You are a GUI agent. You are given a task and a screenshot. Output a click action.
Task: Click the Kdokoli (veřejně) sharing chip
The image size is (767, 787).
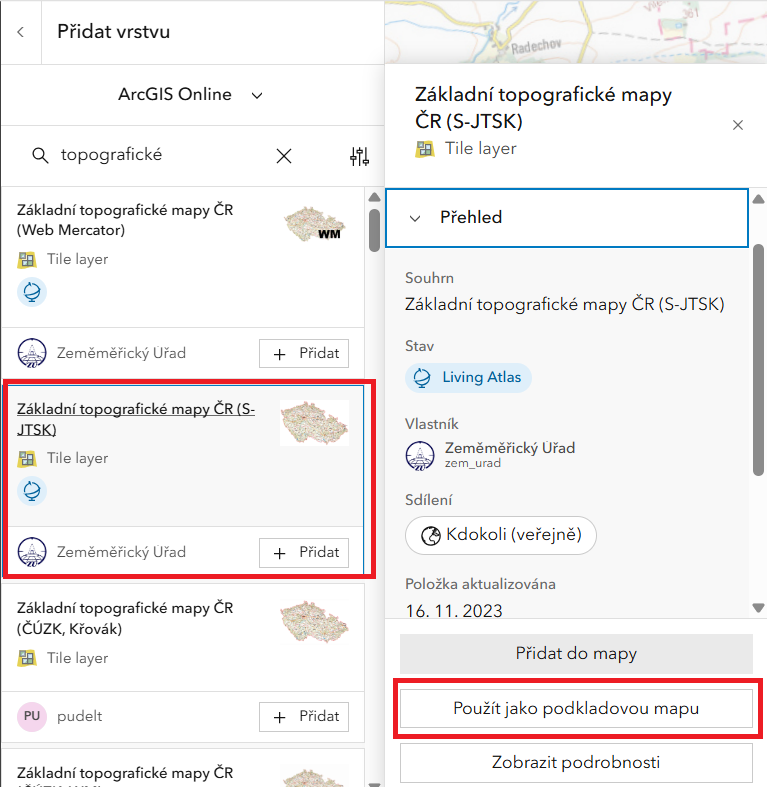(x=500, y=535)
